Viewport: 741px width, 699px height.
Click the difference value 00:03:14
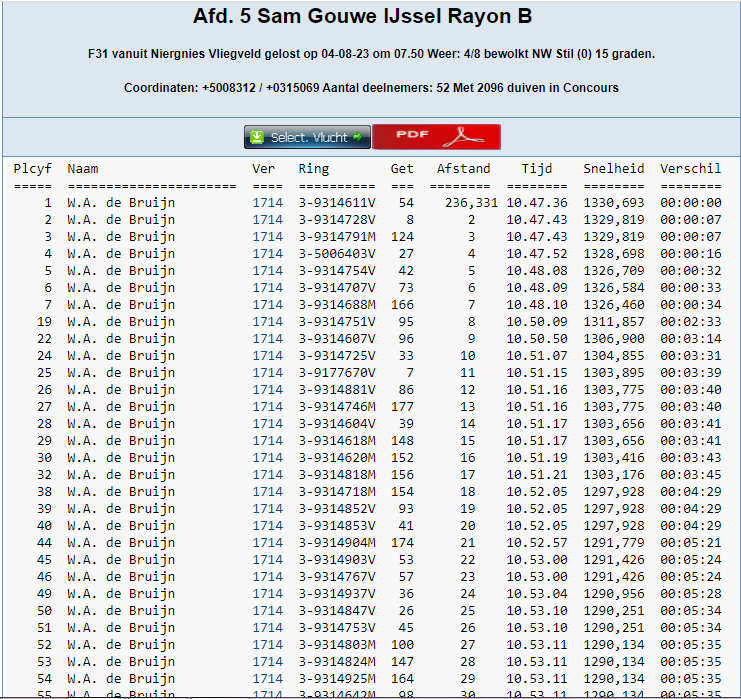[x=690, y=339]
